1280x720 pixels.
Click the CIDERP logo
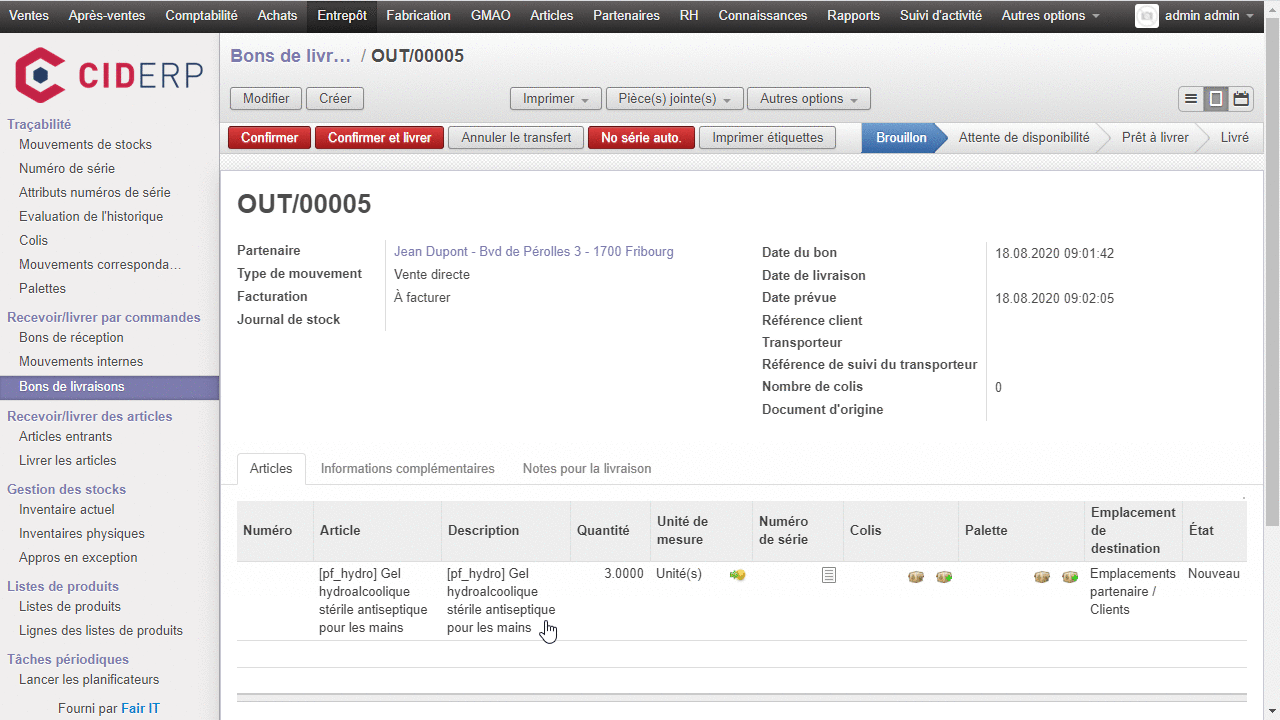(x=109, y=75)
